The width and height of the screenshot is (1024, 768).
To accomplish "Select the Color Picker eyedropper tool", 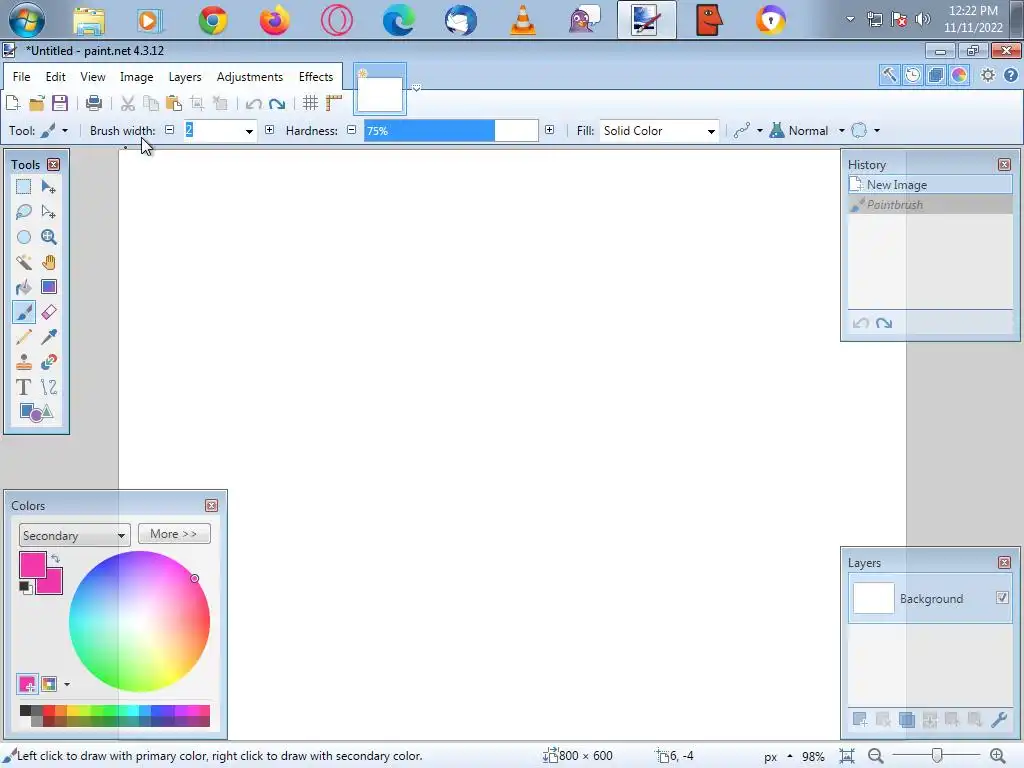I will tap(48, 337).
